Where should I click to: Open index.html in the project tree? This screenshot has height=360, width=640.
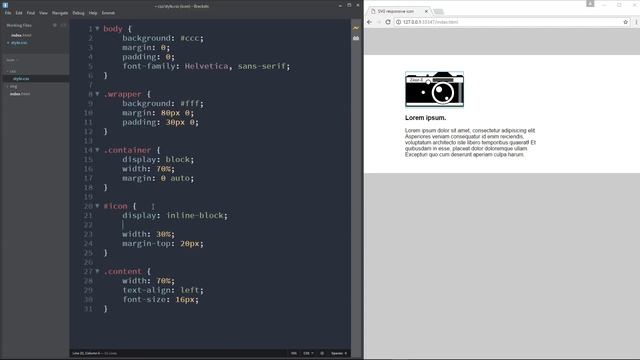tap(20, 94)
